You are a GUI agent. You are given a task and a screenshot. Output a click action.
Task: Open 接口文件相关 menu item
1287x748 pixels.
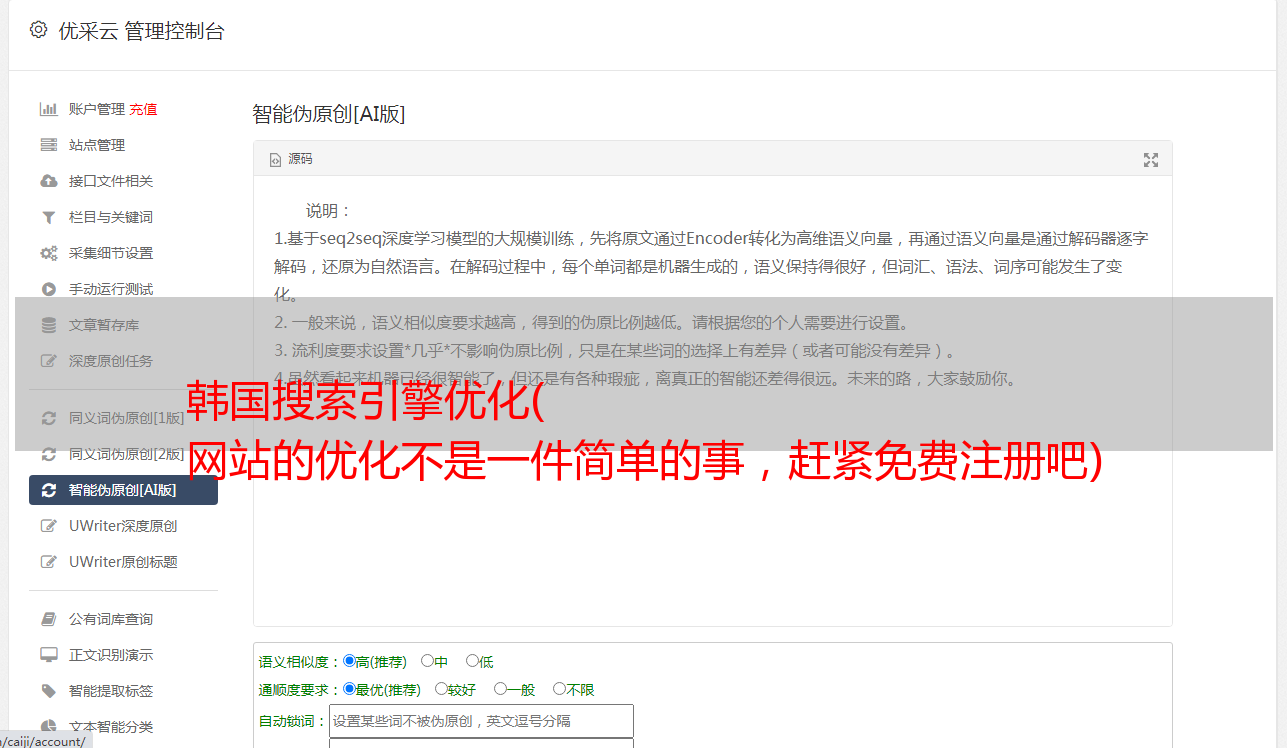tap(111, 181)
